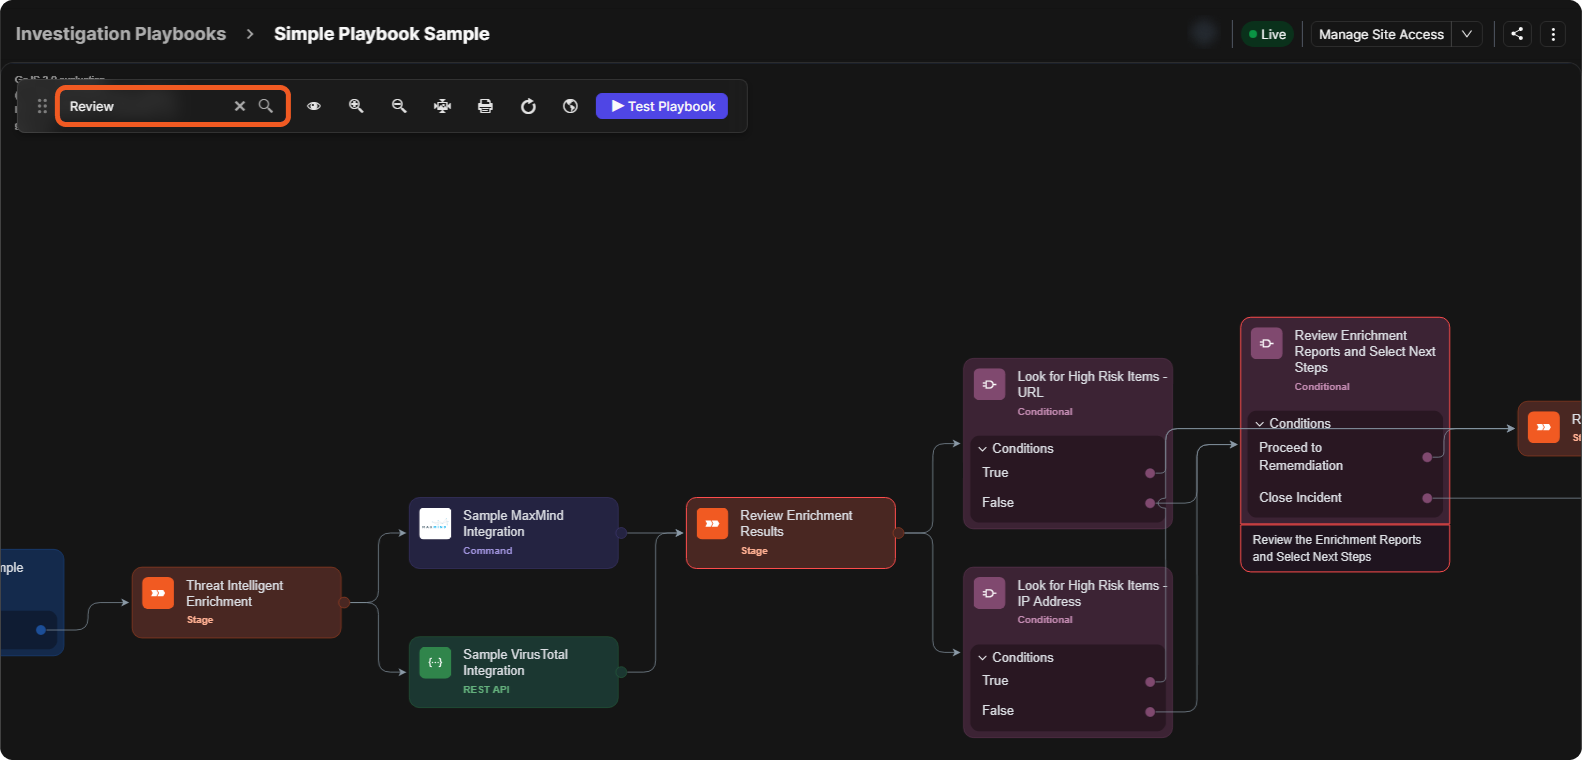Click the Live status badge
This screenshot has width=1582, height=760.
1268,34
